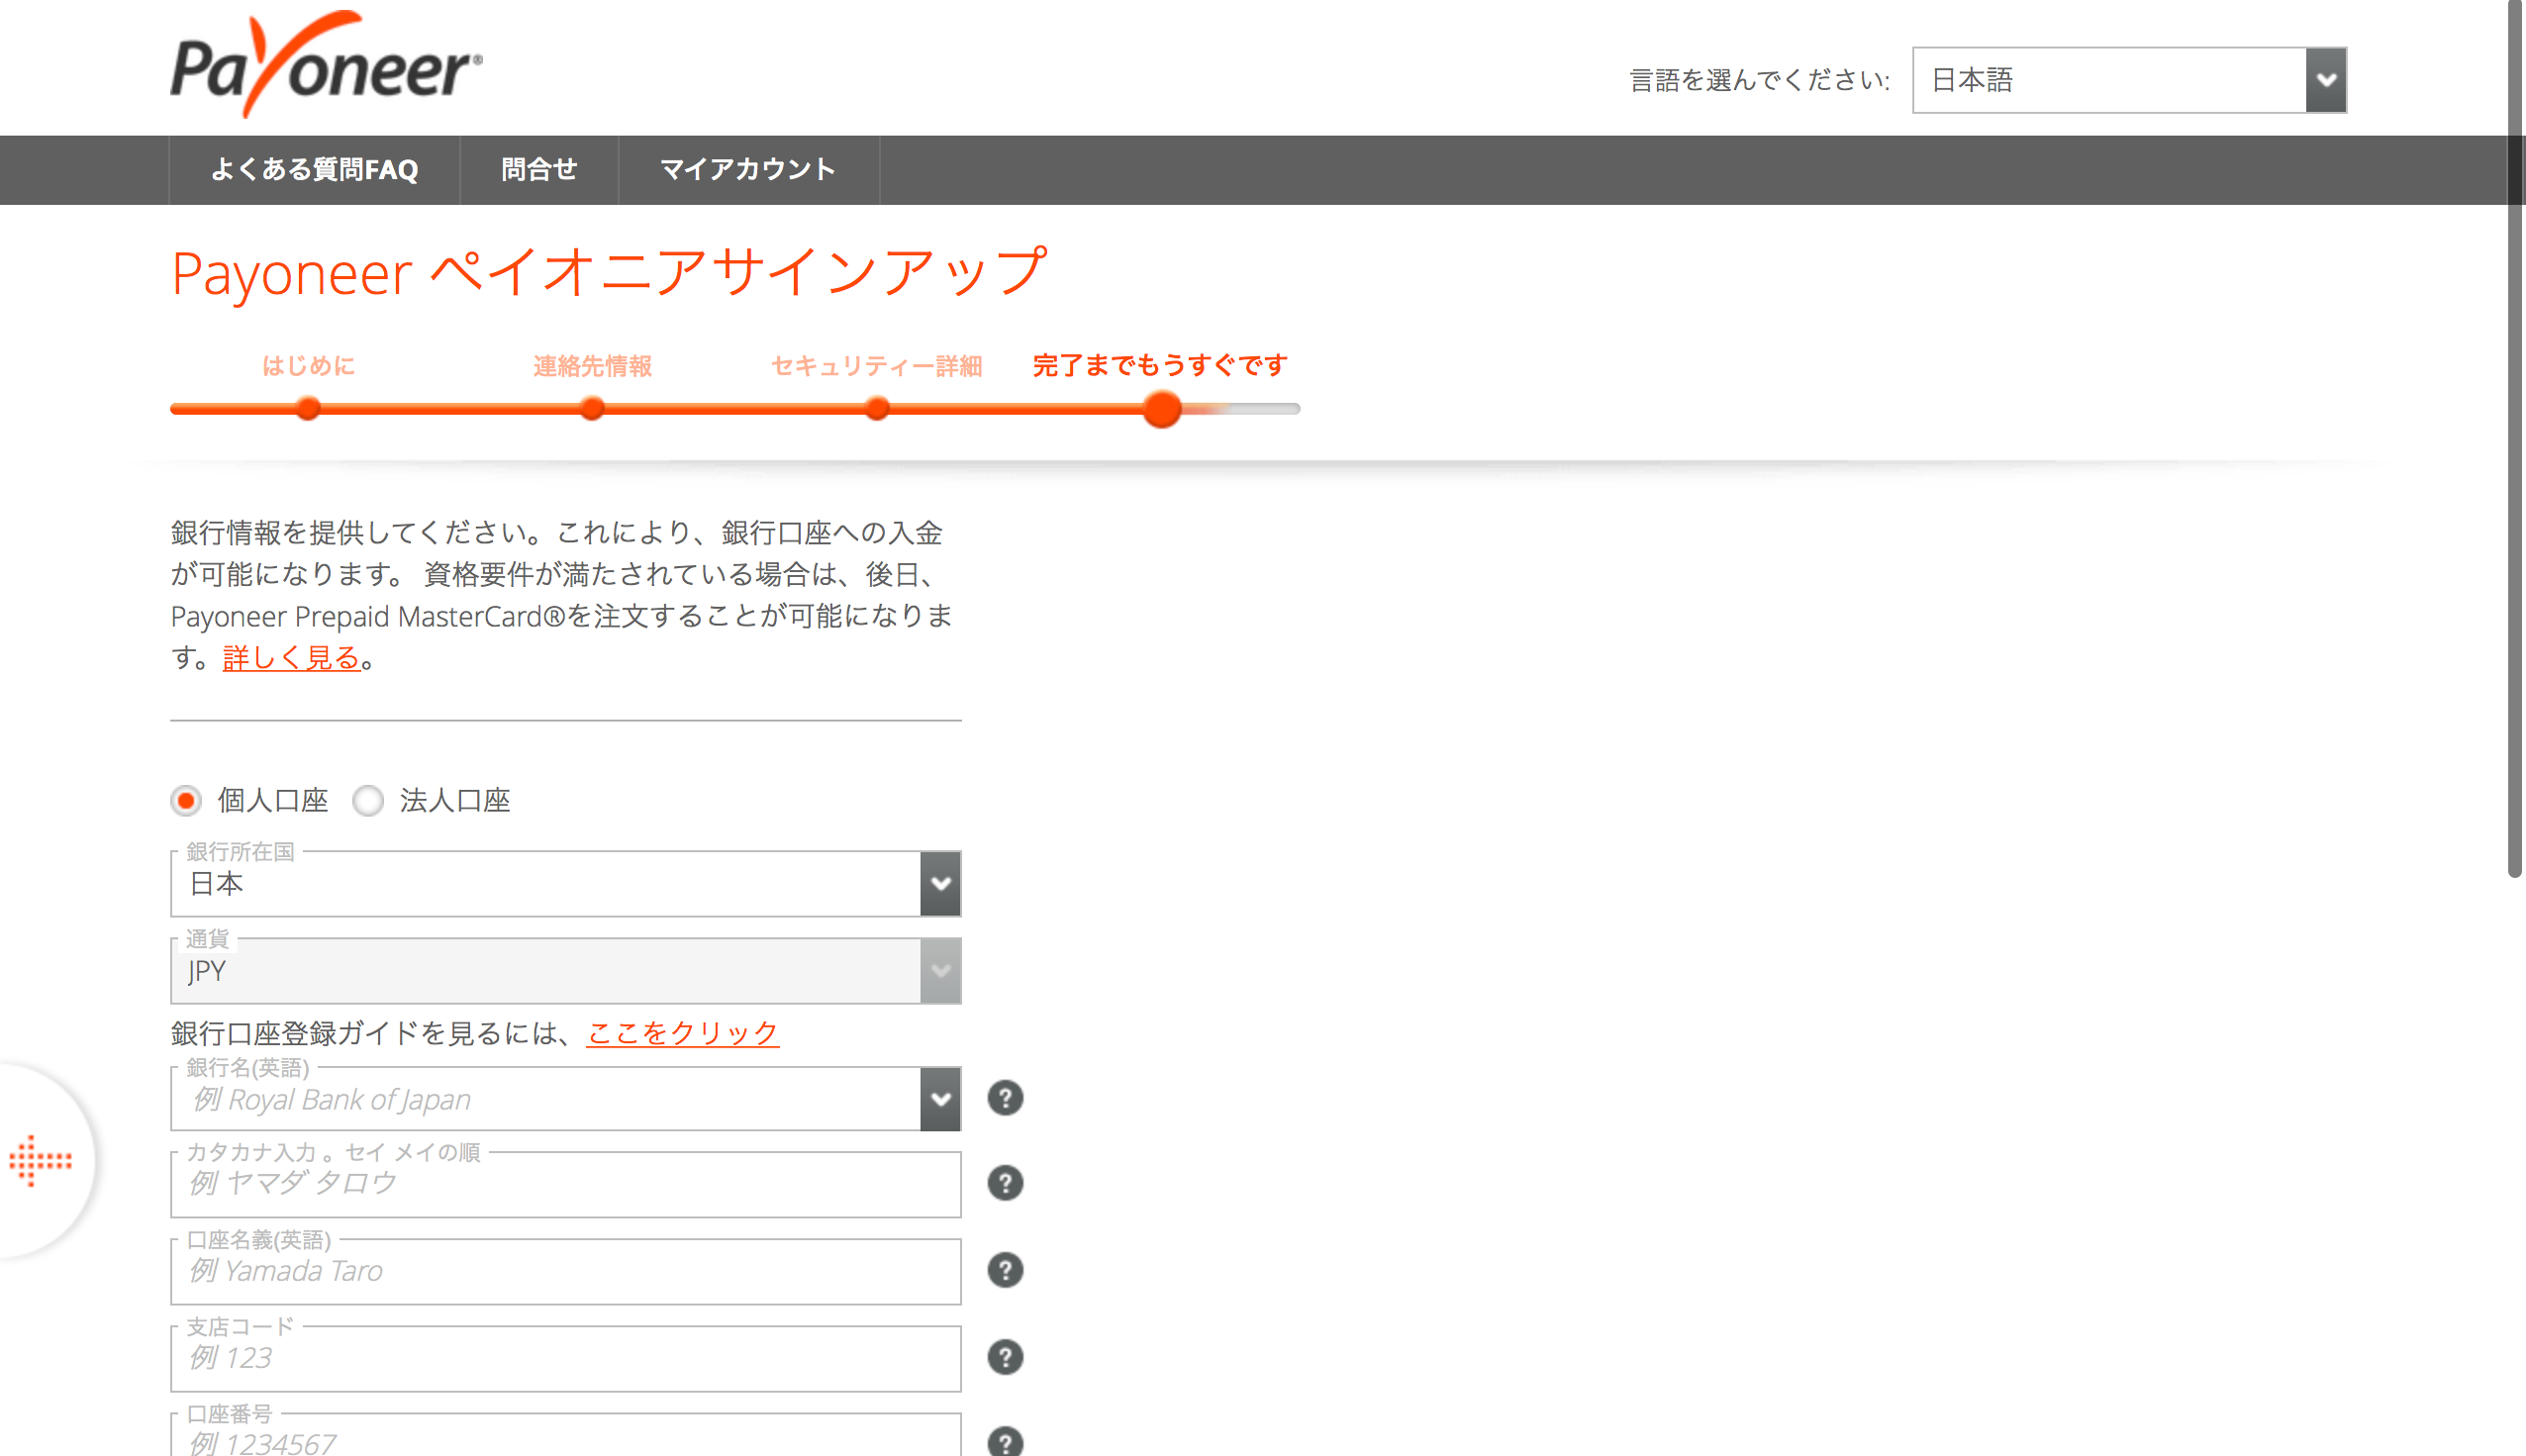
Task: Open the language selector showing 日本語
Action: [x=2129, y=80]
